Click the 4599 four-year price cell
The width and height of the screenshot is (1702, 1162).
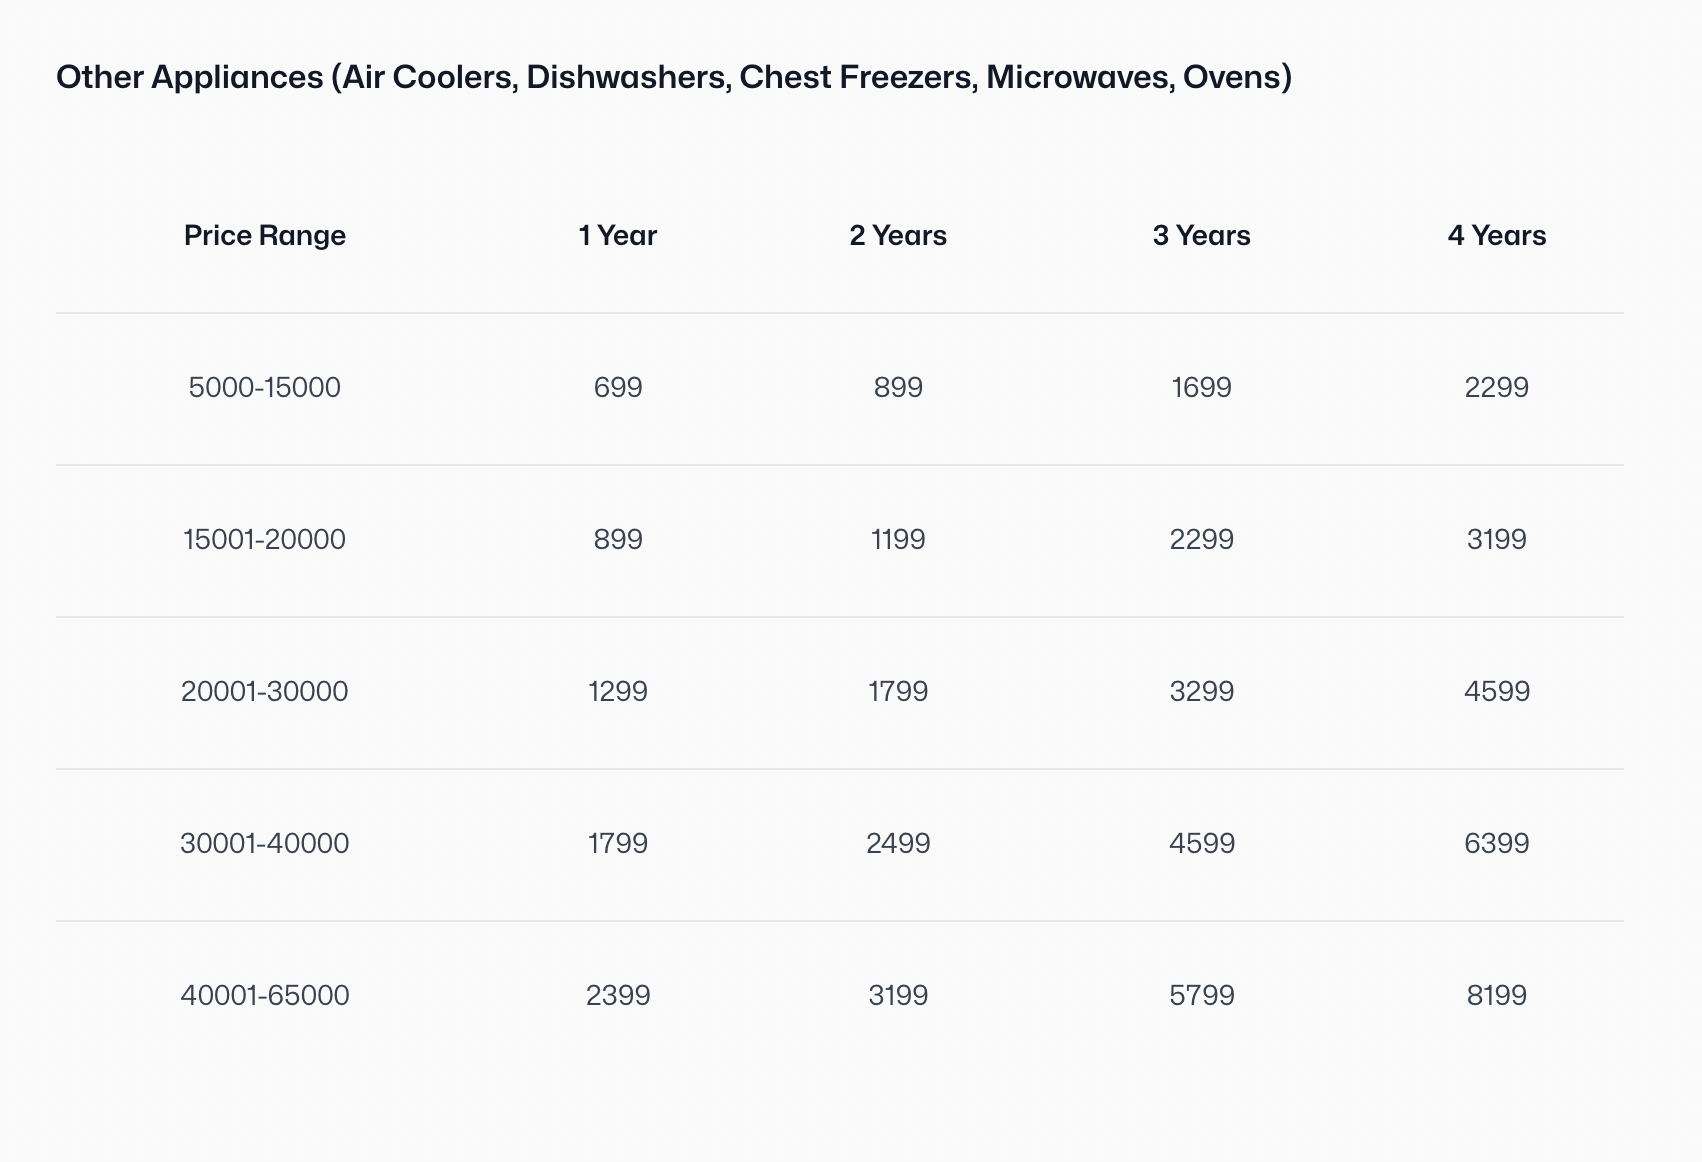coord(1496,691)
